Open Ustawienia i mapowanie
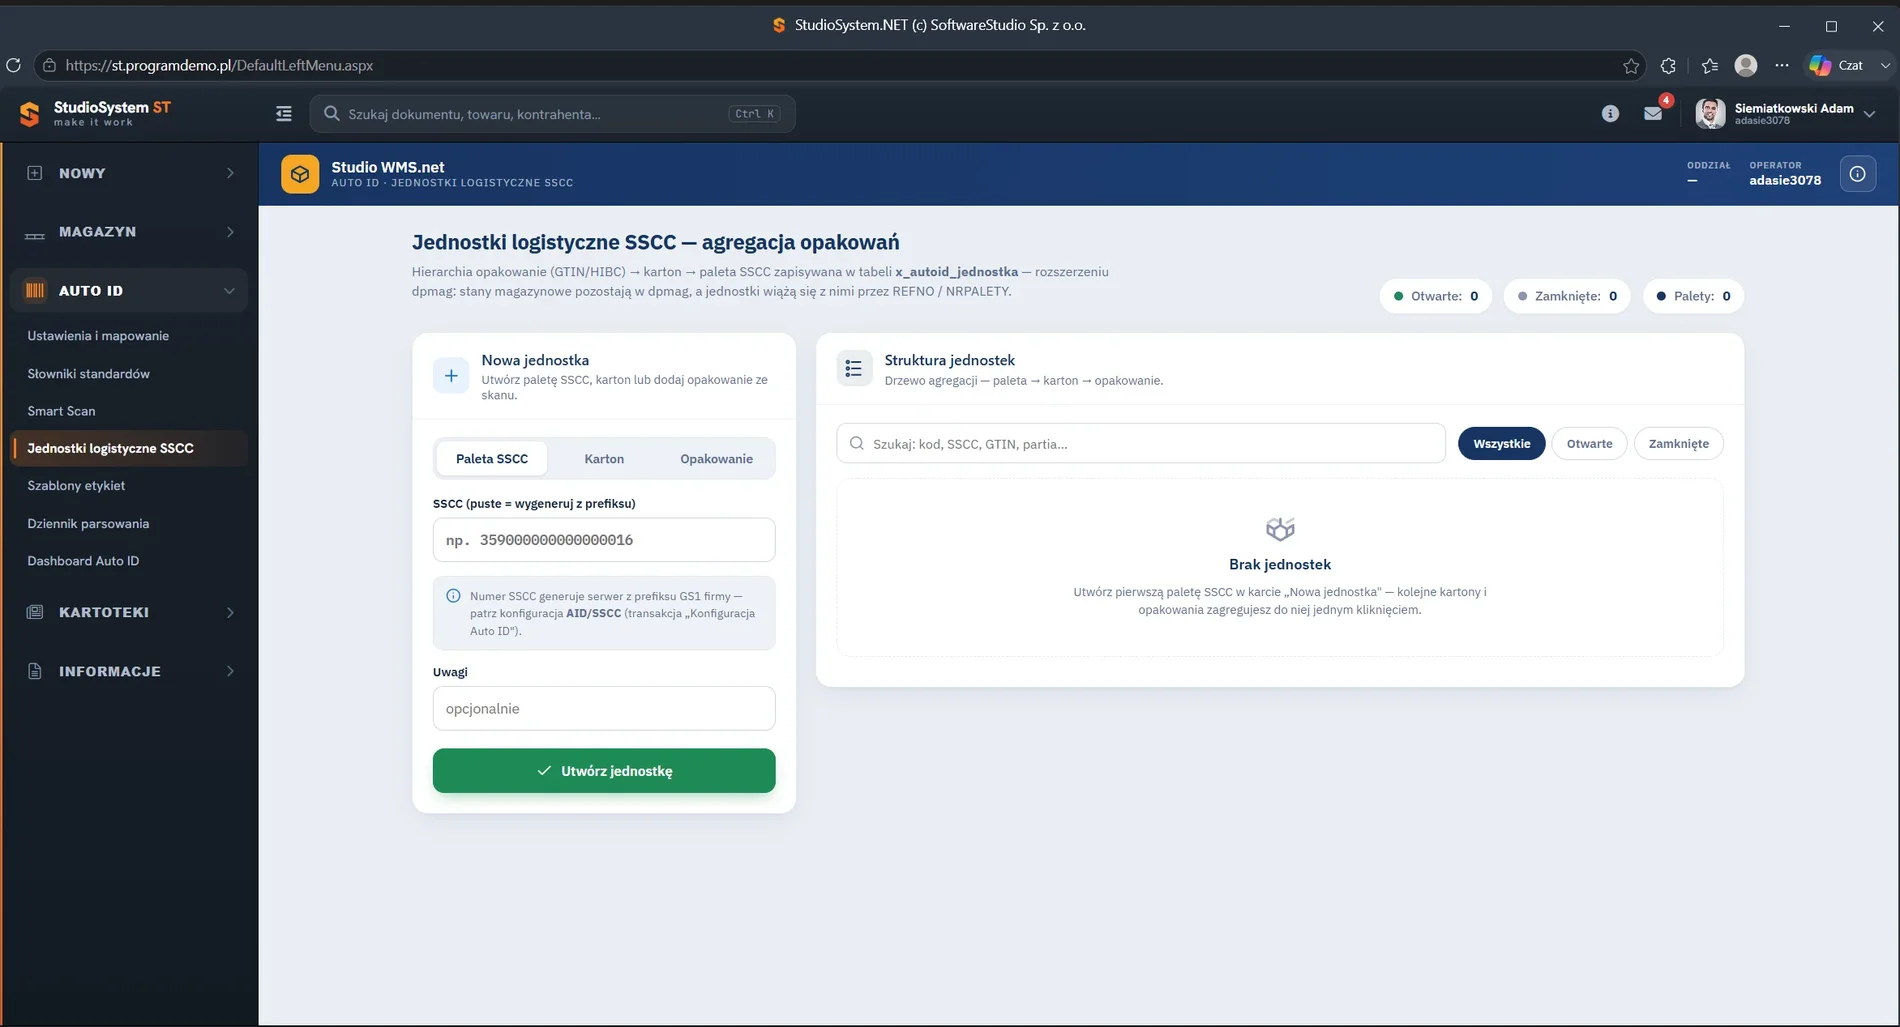This screenshot has height=1027, width=1900. [x=98, y=336]
